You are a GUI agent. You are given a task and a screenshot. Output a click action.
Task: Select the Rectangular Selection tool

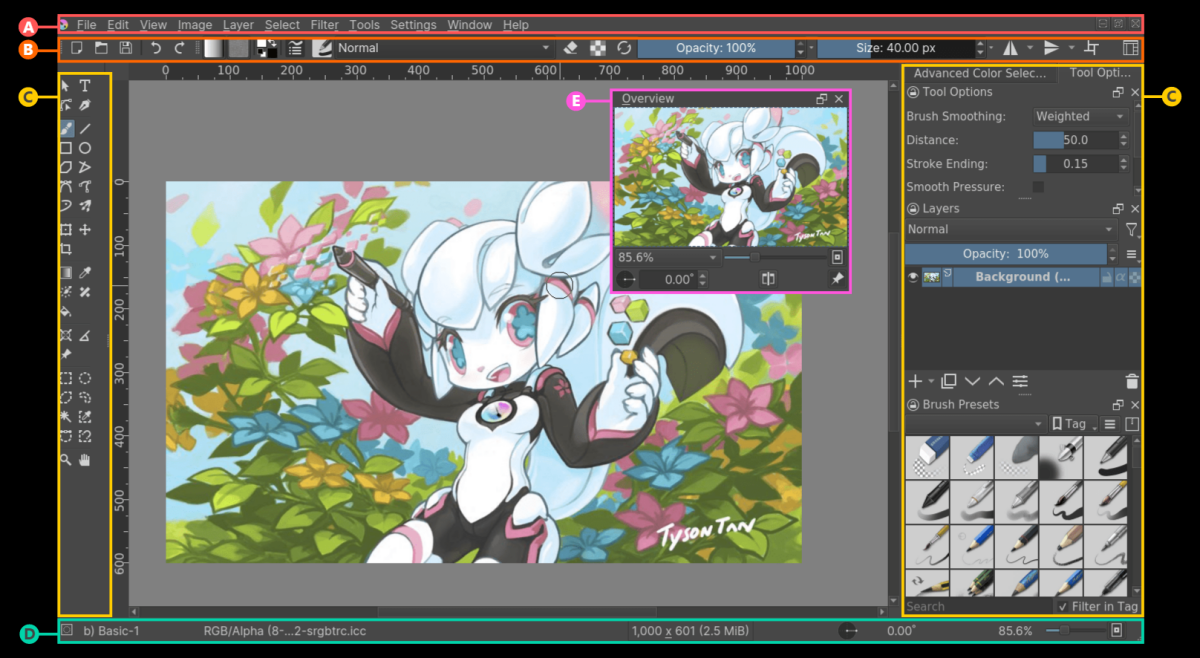[66, 378]
